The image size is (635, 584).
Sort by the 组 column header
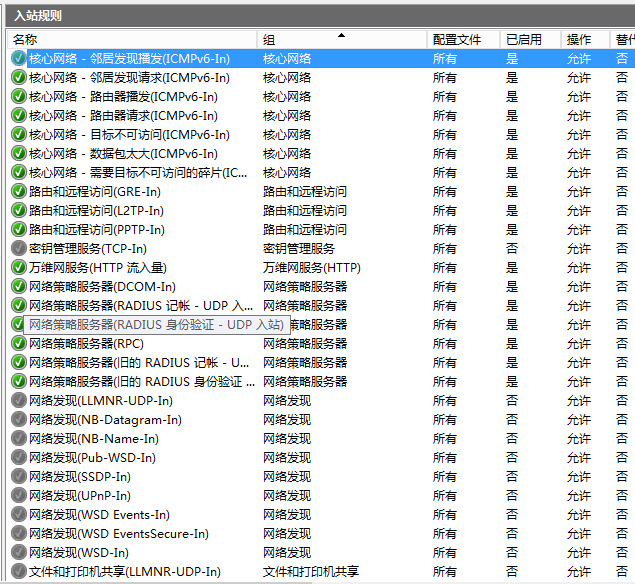[x=342, y=40]
